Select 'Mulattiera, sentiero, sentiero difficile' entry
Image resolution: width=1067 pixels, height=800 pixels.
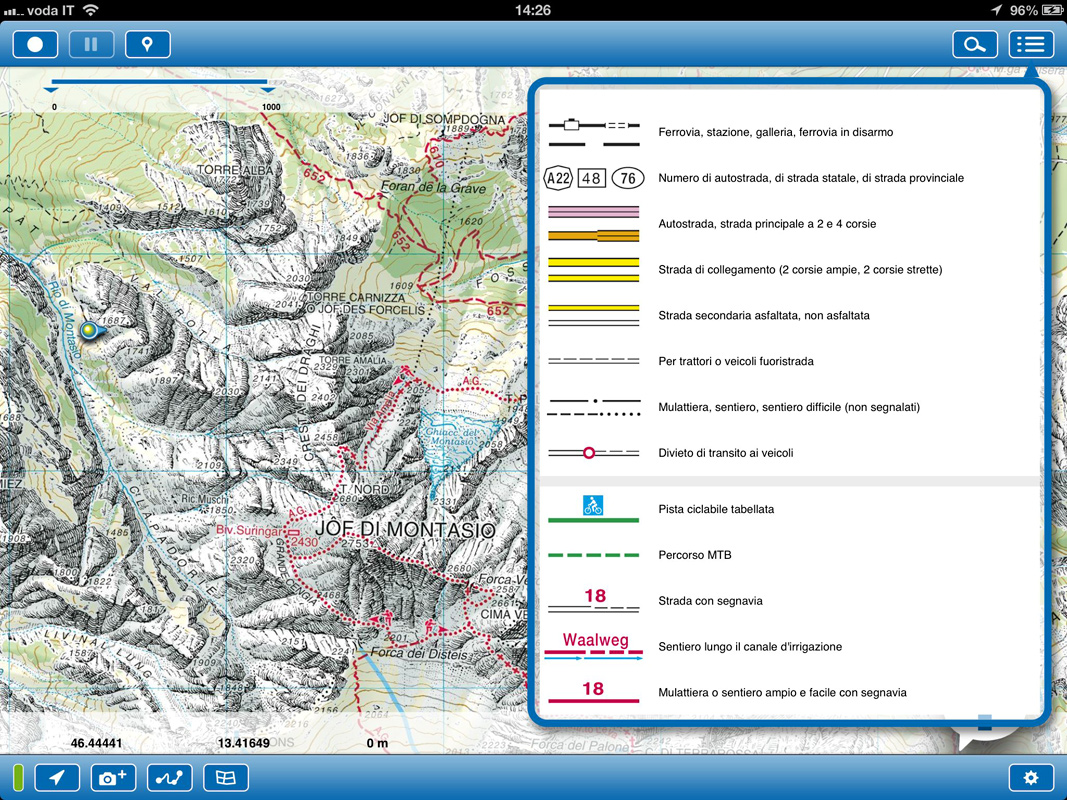789,407
